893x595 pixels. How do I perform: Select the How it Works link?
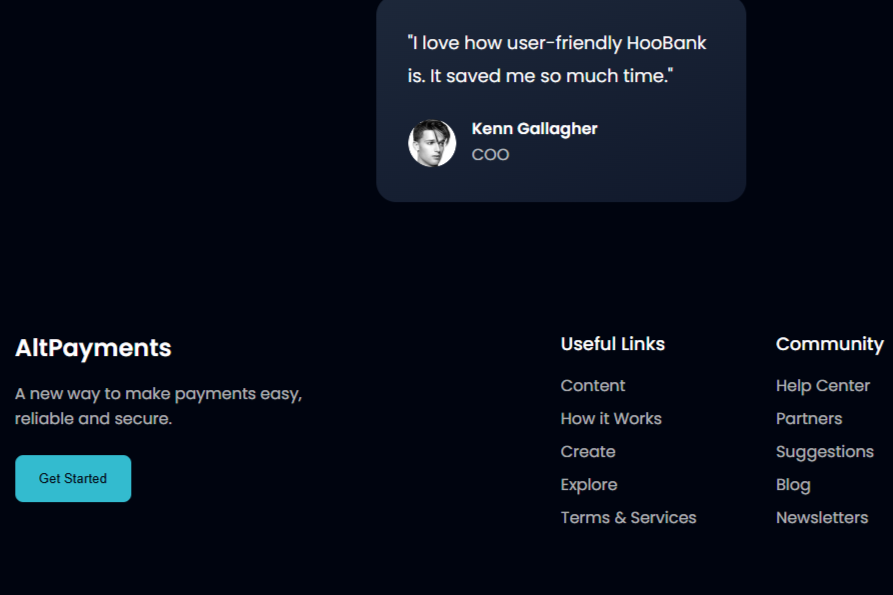tap(611, 418)
